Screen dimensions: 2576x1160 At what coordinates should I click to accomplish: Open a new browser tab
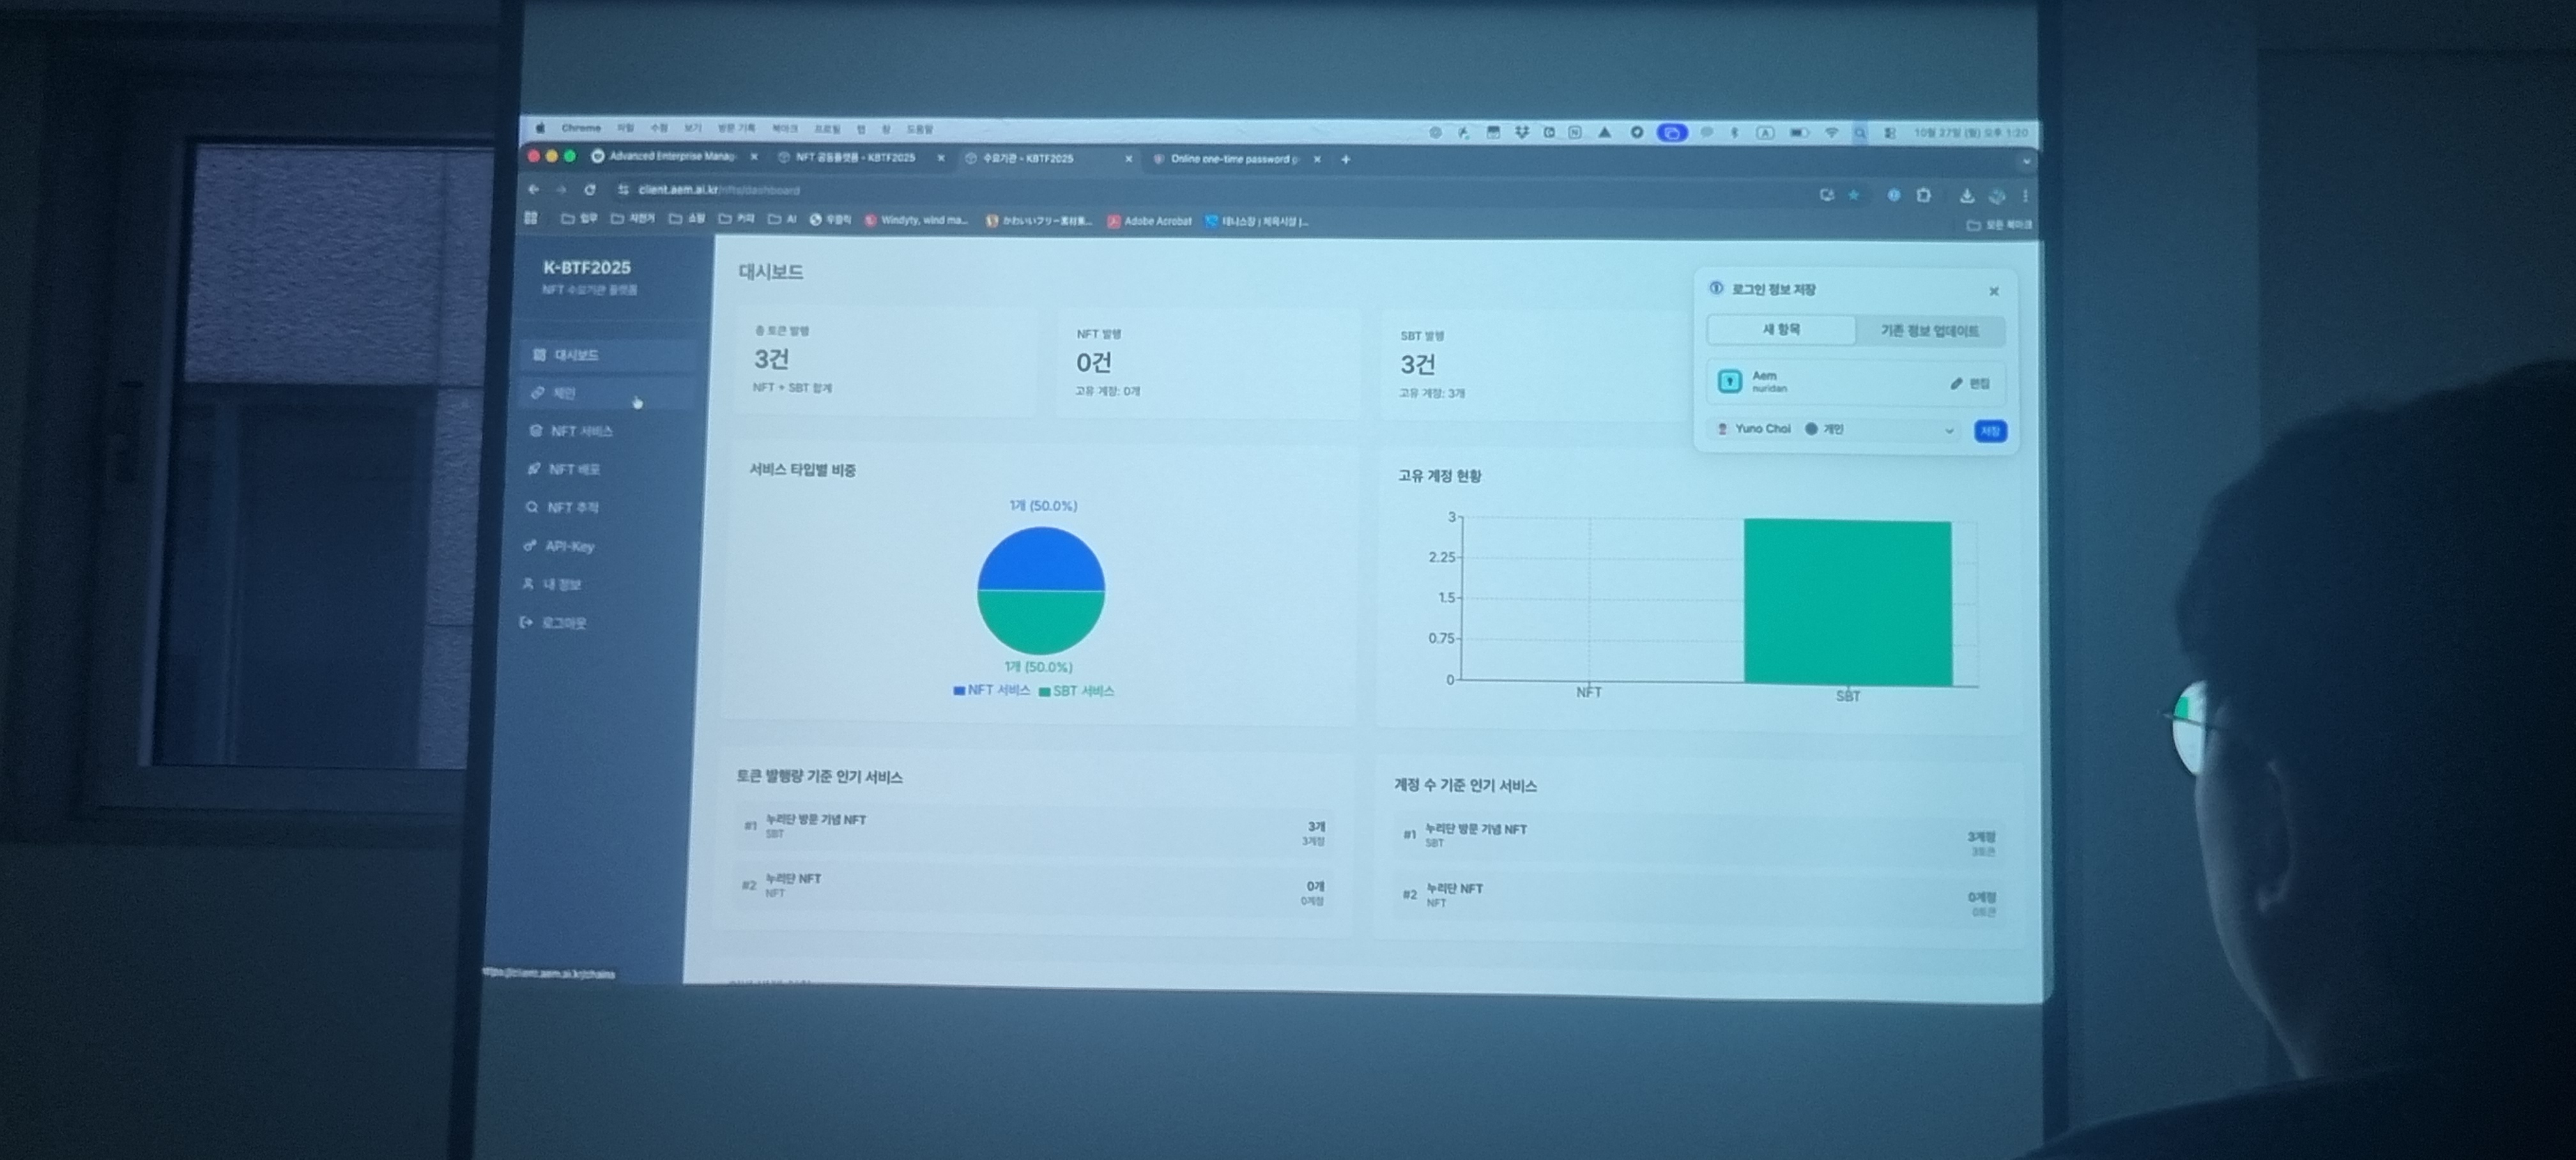[x=1346, y=159]
